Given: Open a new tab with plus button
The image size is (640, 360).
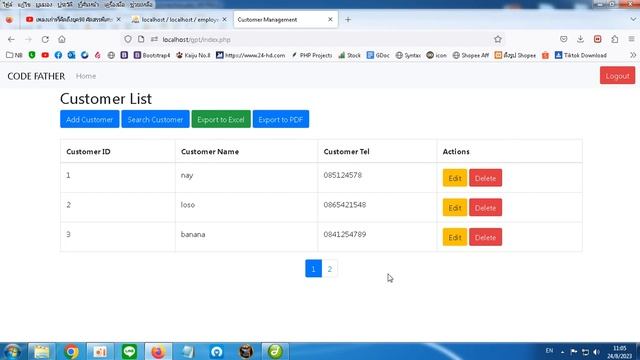Looking at the screenshot, I should (348, 19).
